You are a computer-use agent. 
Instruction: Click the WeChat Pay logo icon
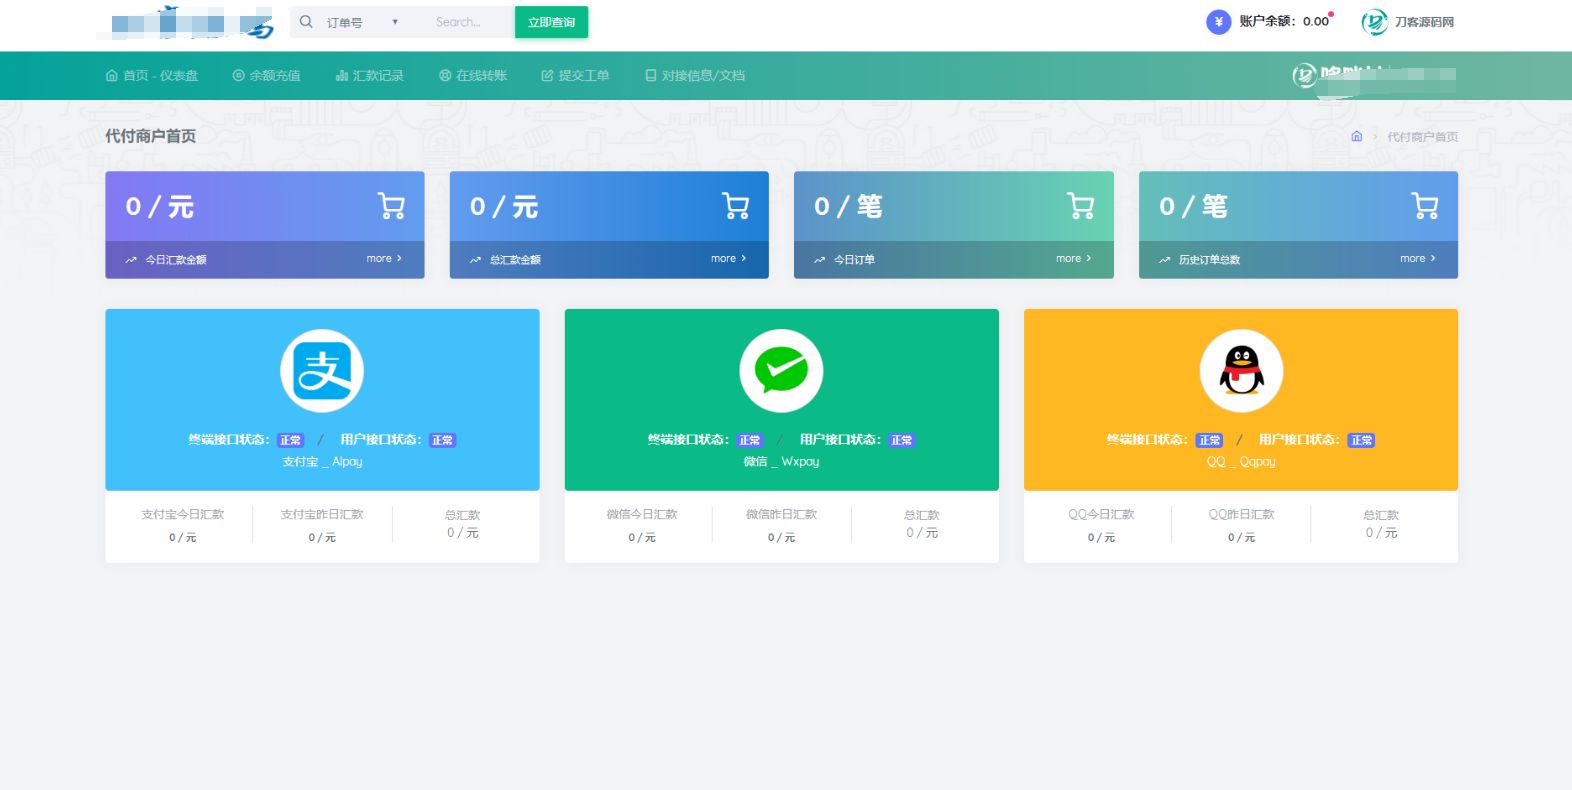(x=781, y=371)
